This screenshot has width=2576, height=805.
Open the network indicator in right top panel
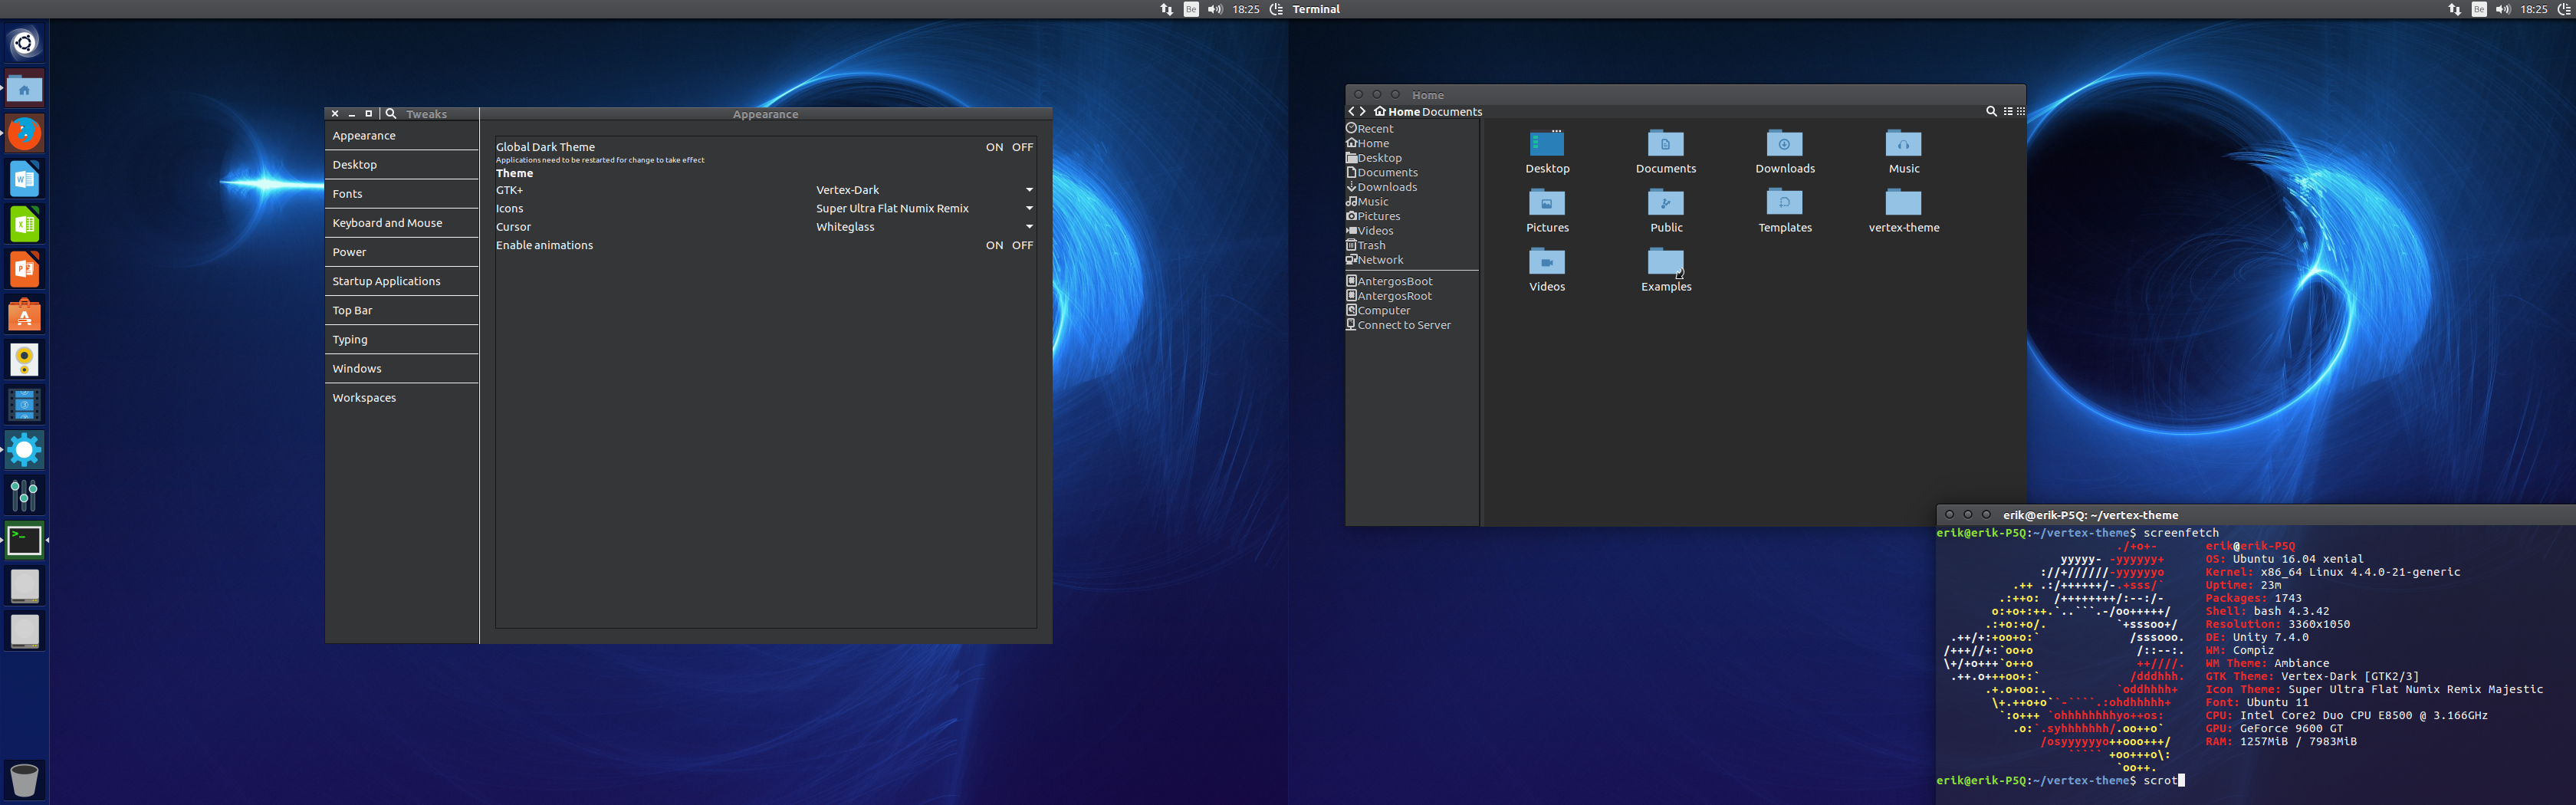tap(2454, 9)
